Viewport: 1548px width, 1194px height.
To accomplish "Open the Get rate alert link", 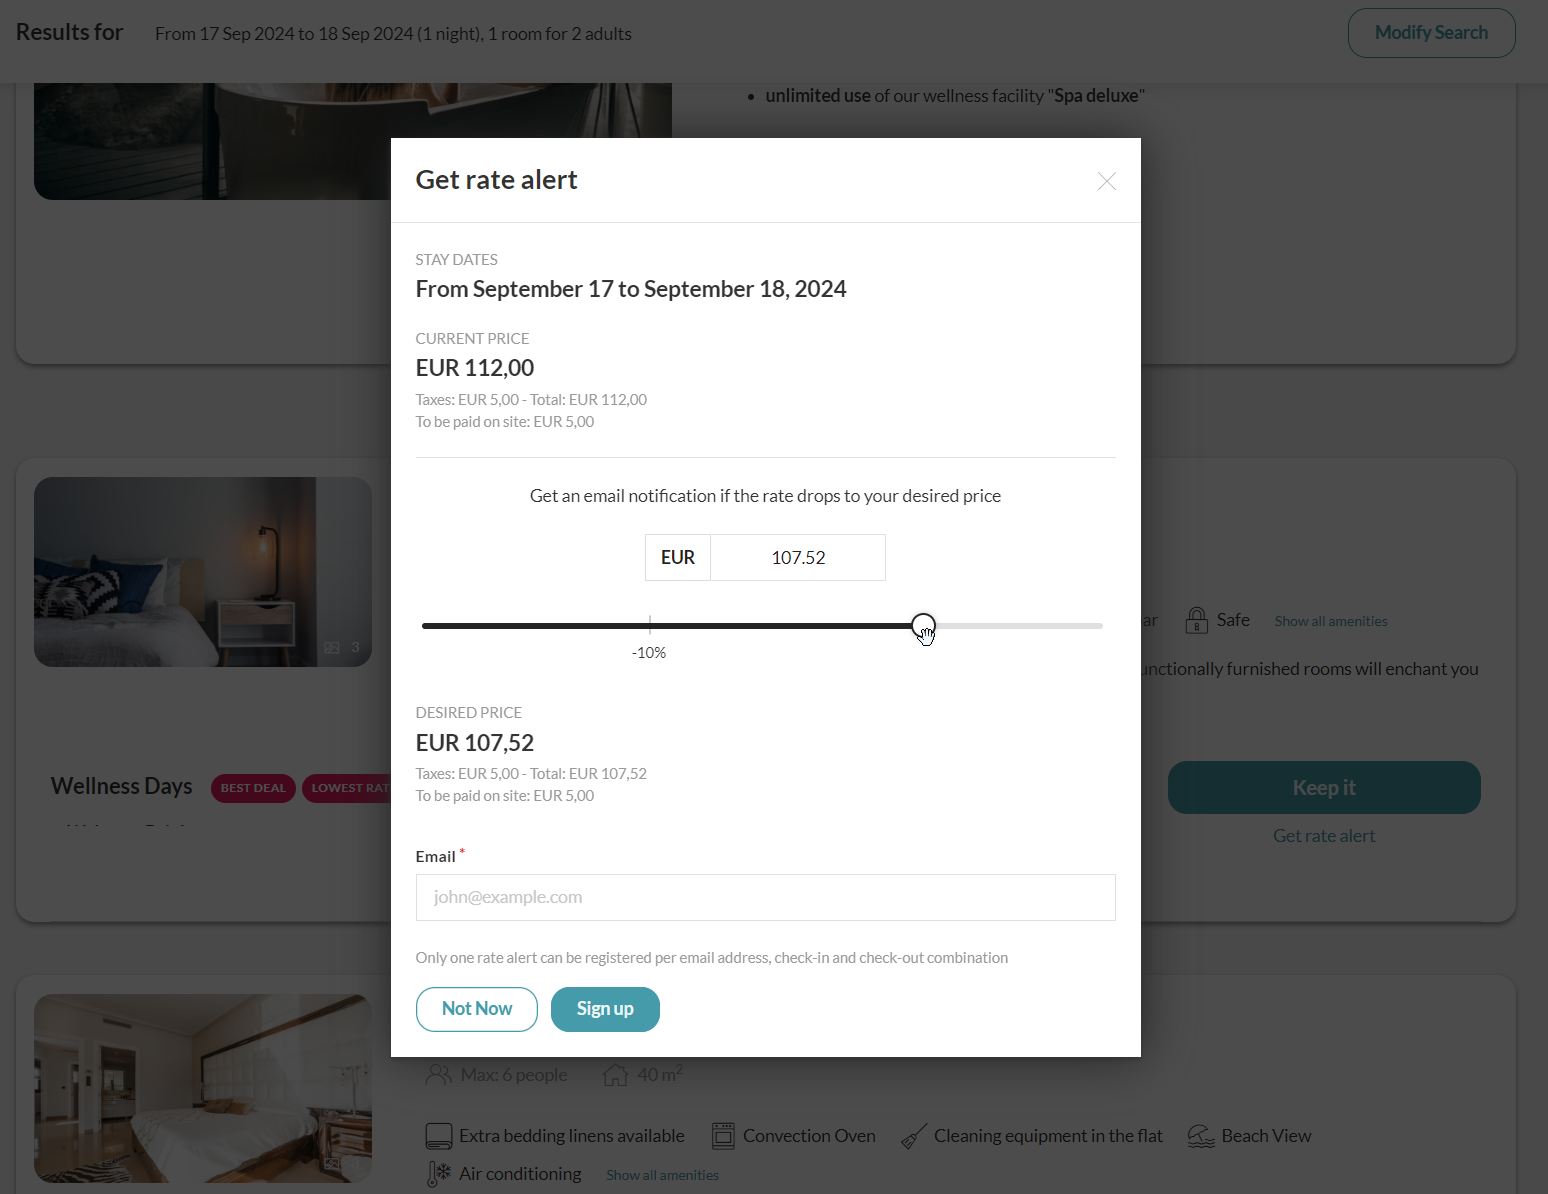I will [x=1323, y=836].
